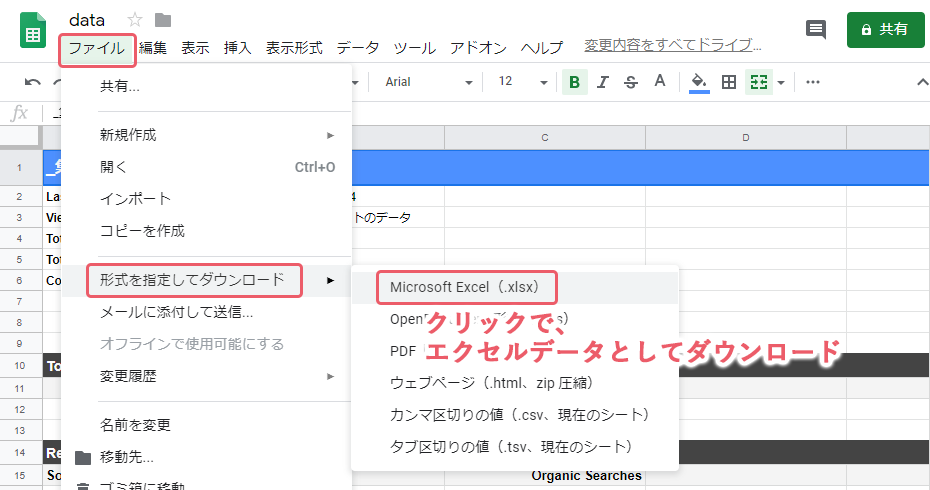Screen dimensions: 930x490
Task: Click the select-all corner box
Action: pos(20,138)
